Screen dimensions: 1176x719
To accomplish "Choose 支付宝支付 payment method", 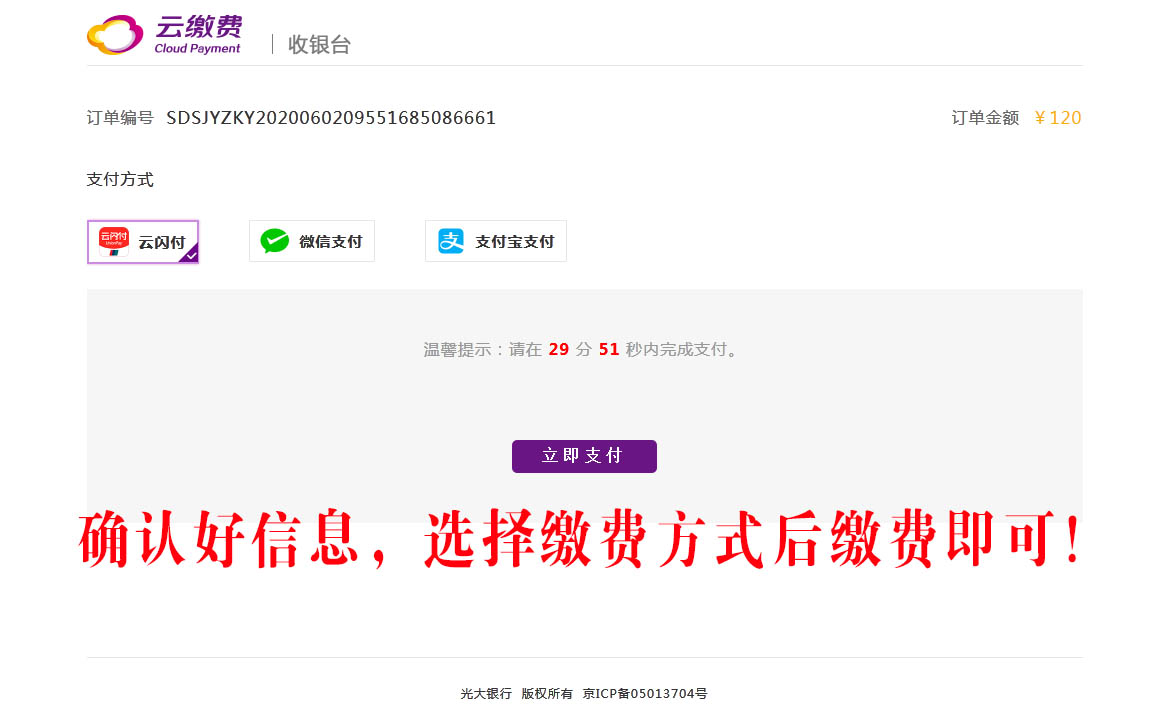I will 496,241.
